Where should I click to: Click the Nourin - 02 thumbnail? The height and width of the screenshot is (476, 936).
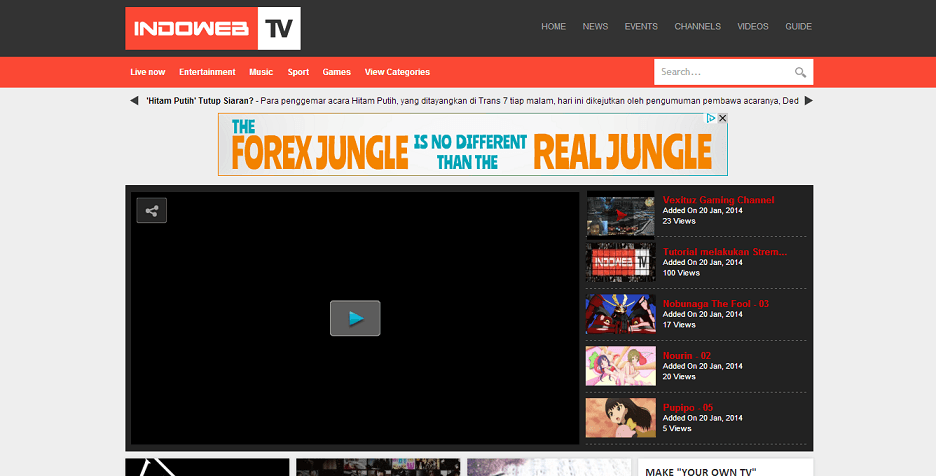[621, 366]
